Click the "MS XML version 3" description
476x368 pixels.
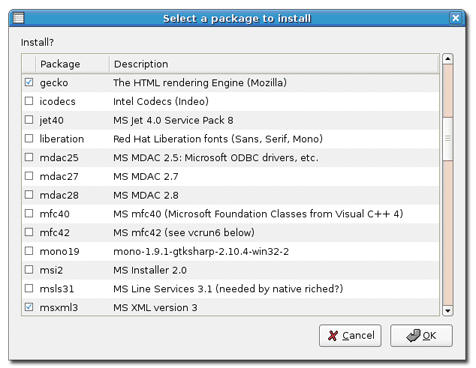click(155, 308)
